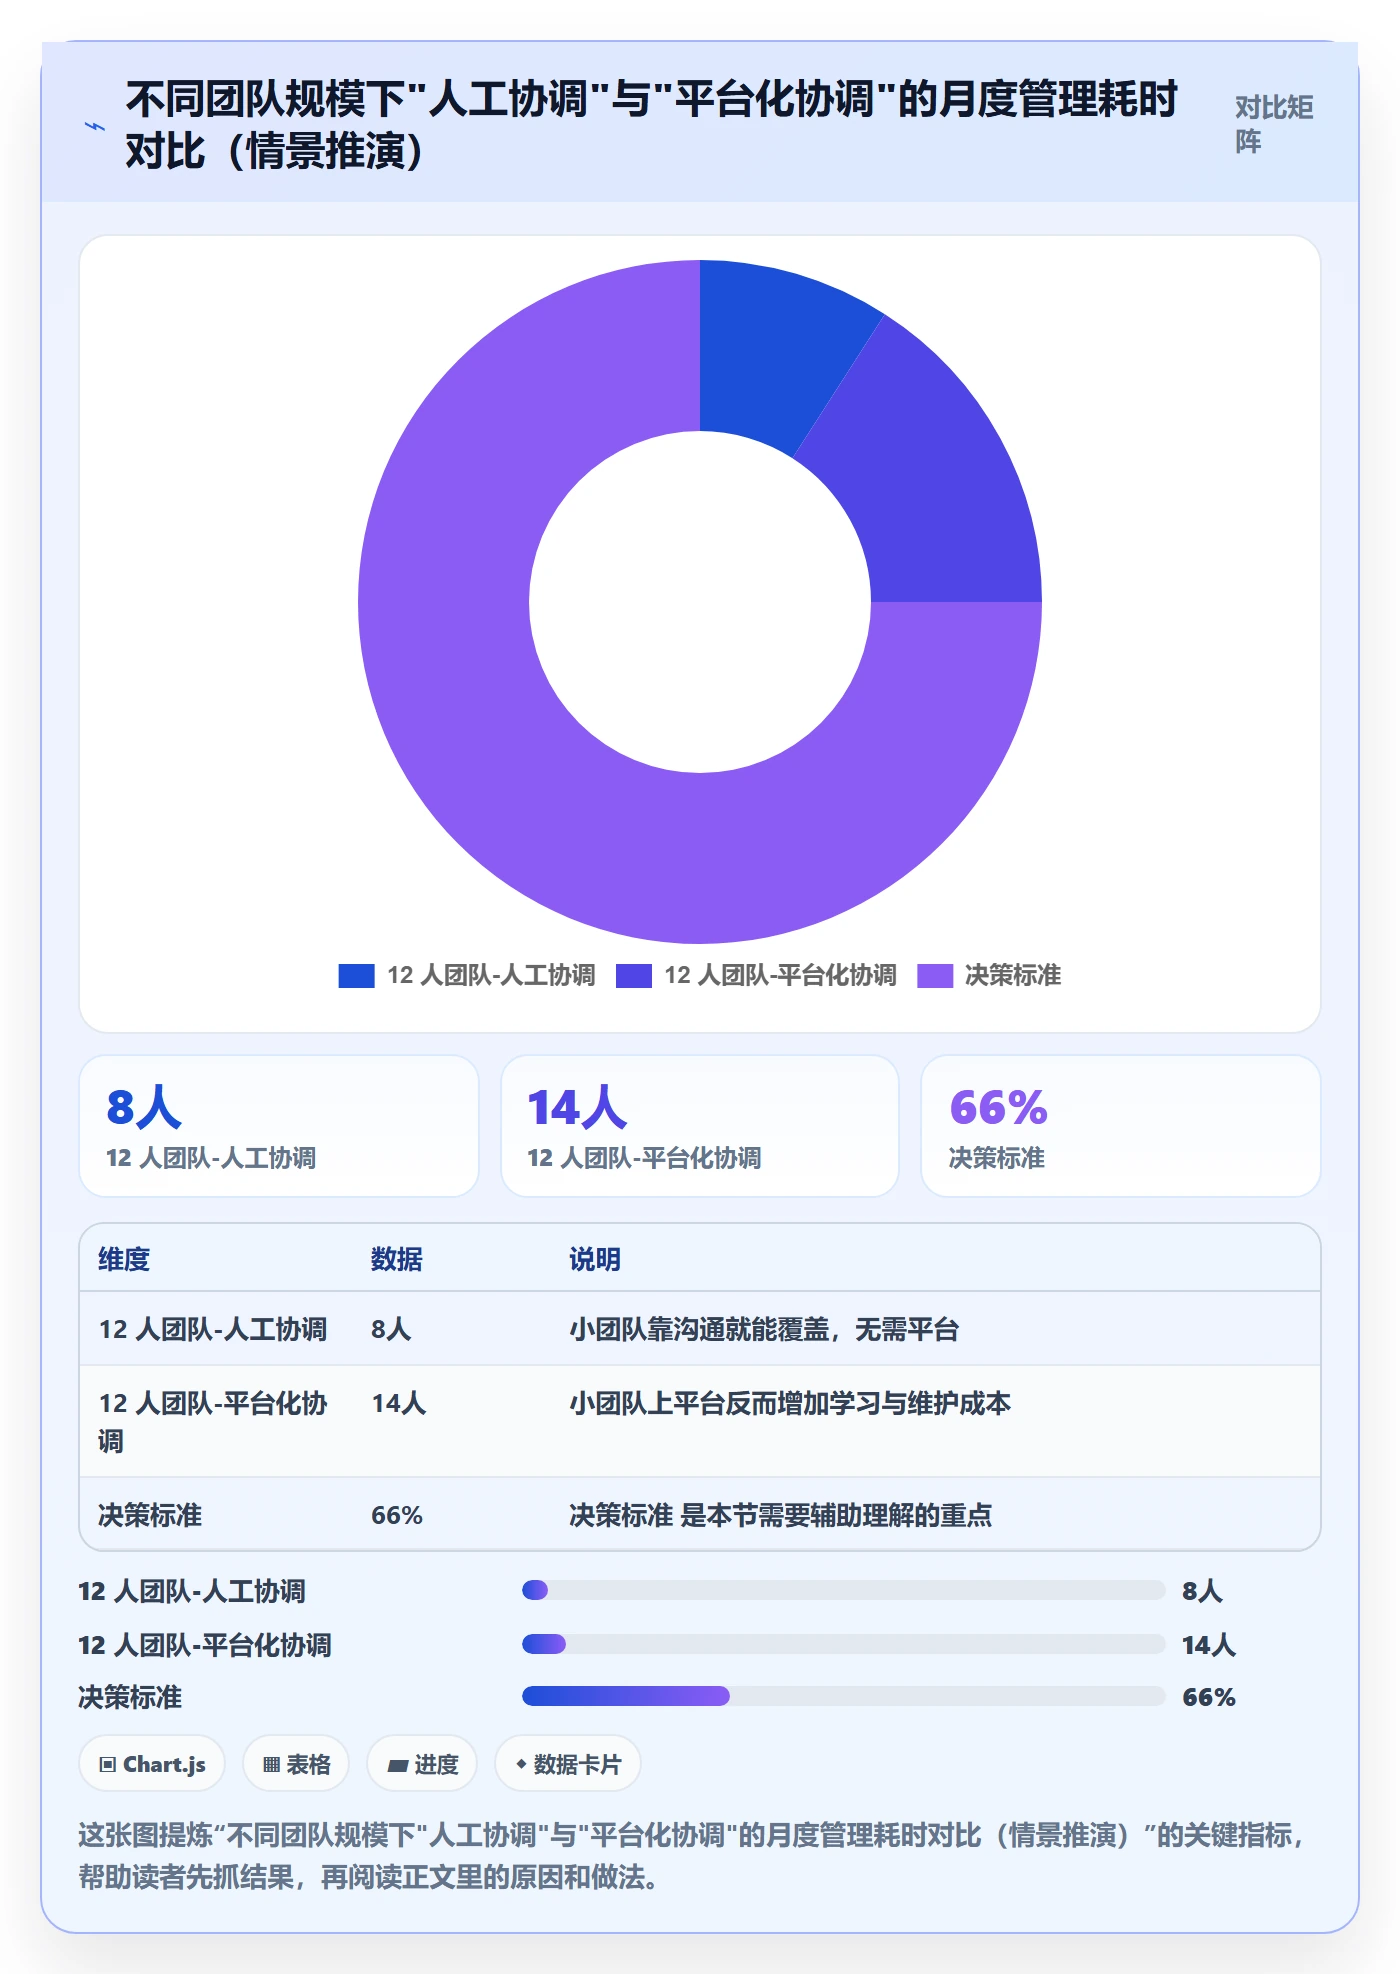The width and height of the screenshot is (1400, 1974).
Task: Click table cell 小团队靠沟通就能覆盖，无需平台
Action: (764, 1329)
